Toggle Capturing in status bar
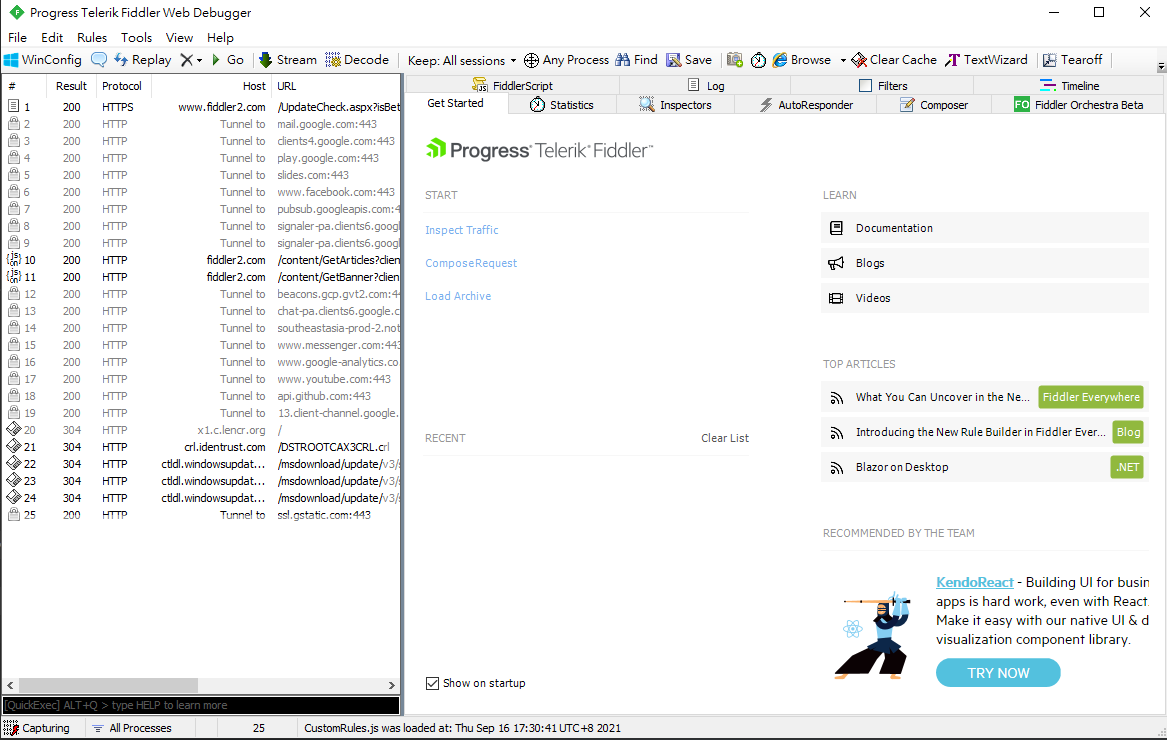Viewport: 1167px width, 740px height. 37,728
